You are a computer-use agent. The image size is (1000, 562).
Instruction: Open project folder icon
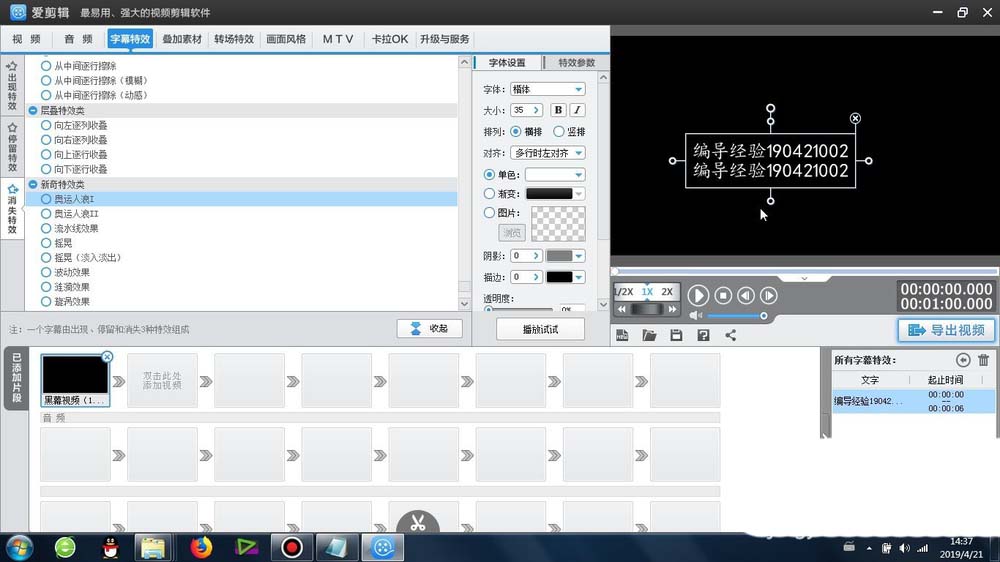tap(649, 335)
